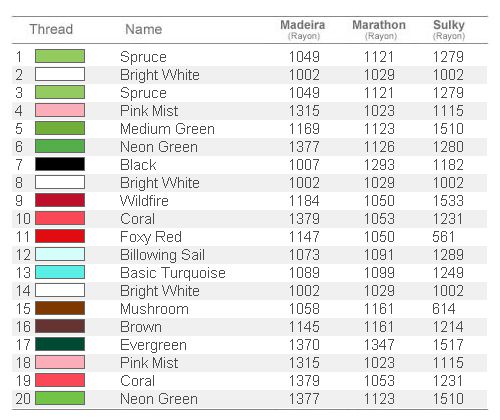Viewport: 500px width, 420px height.
Task: Select the Madeira Rayon column header
Action: 303,29
